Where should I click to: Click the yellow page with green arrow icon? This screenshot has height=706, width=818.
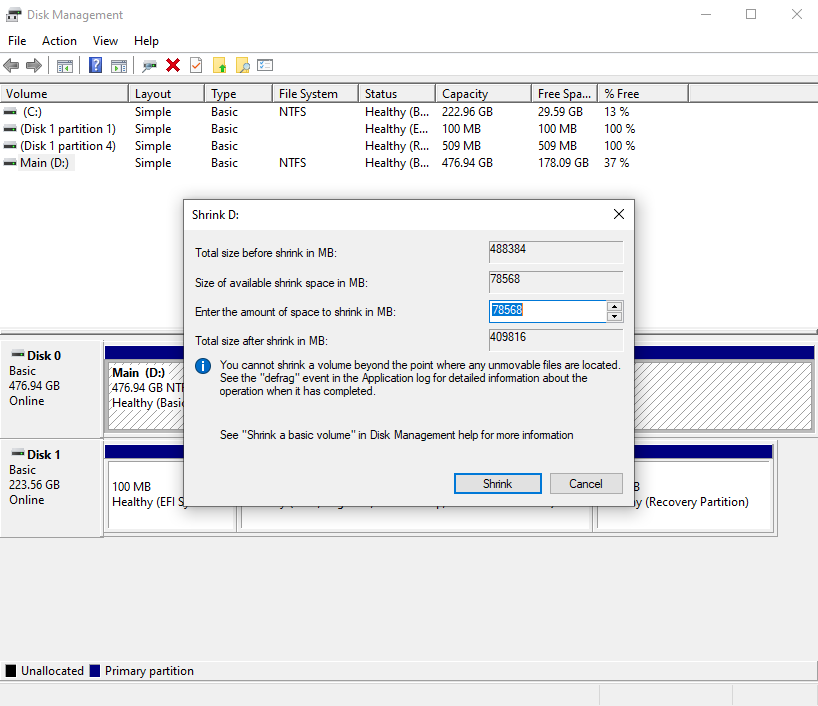(219, 66)
